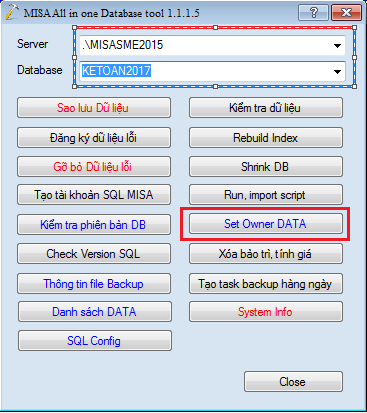Click Tạo tài khoản SQL MISA button

94,195
